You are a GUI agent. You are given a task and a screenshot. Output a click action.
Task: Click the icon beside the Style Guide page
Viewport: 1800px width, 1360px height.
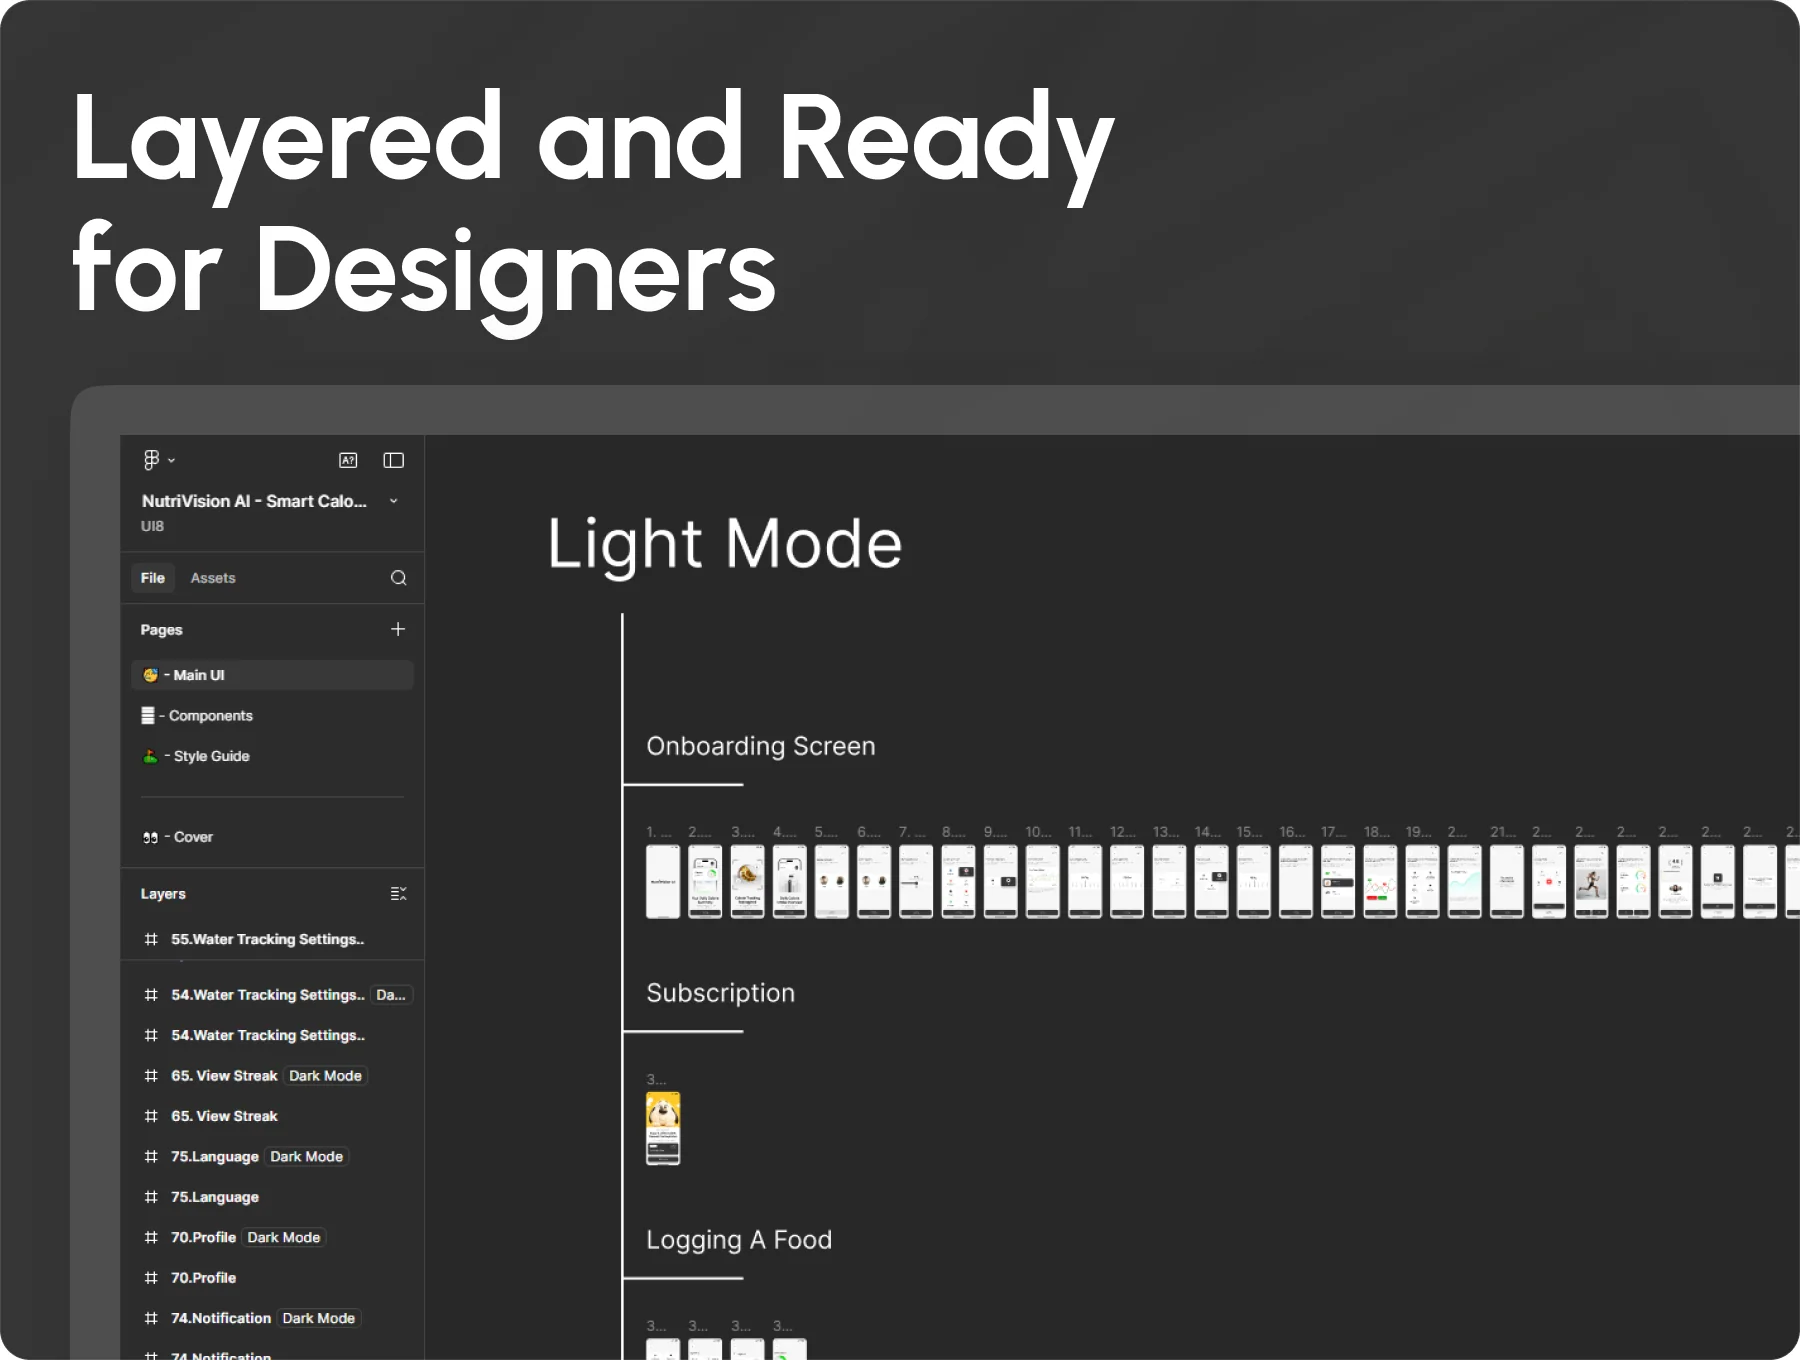coord(150,756)
